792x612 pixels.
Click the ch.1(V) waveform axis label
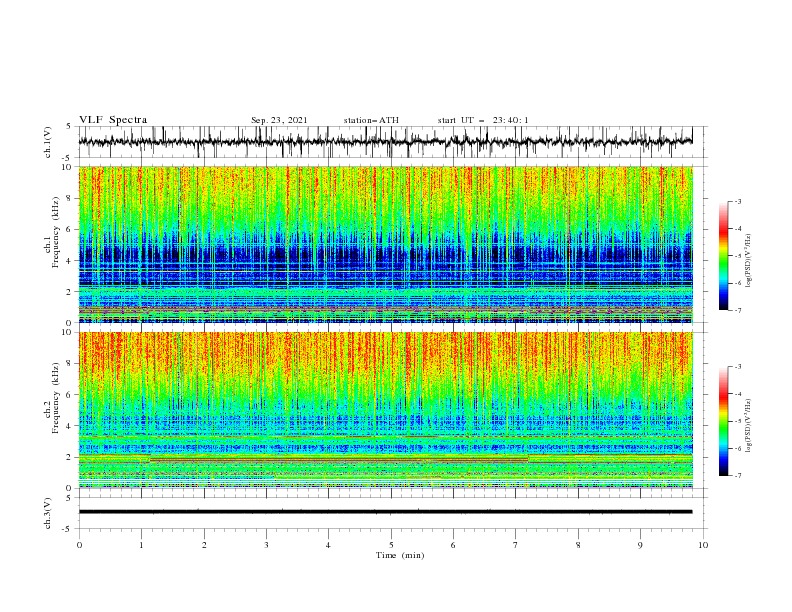point(48,142)
